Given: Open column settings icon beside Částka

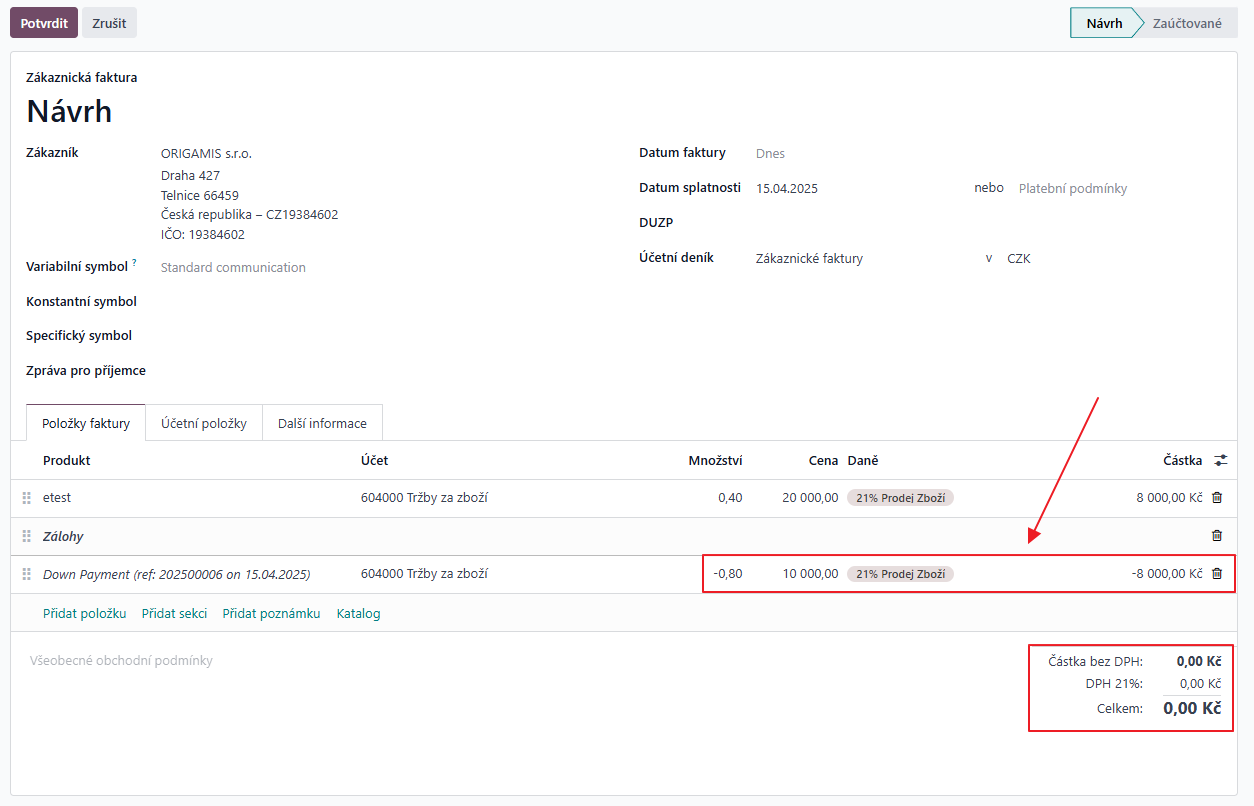Looking at the screenshot, I should (1220, 460).
